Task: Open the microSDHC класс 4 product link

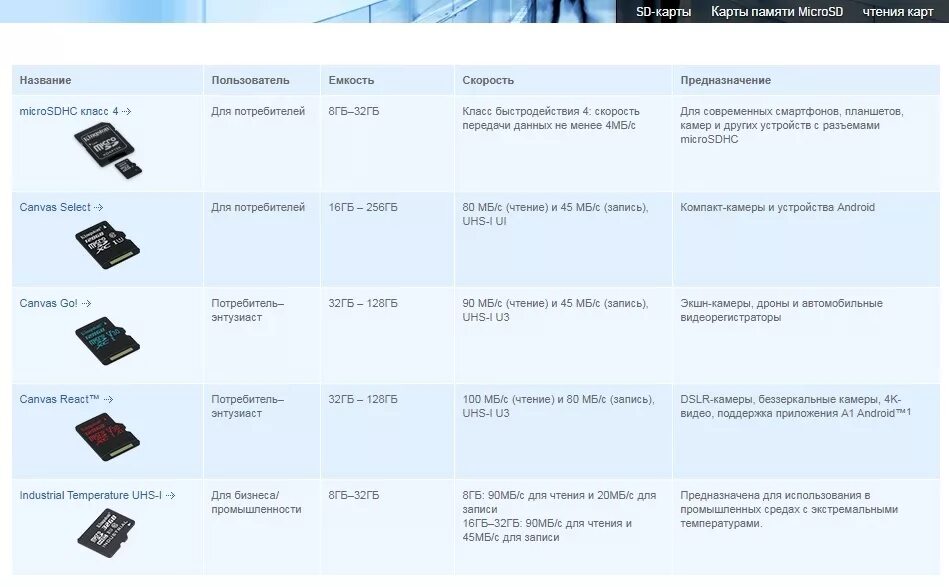Action: tap(69, 111)
